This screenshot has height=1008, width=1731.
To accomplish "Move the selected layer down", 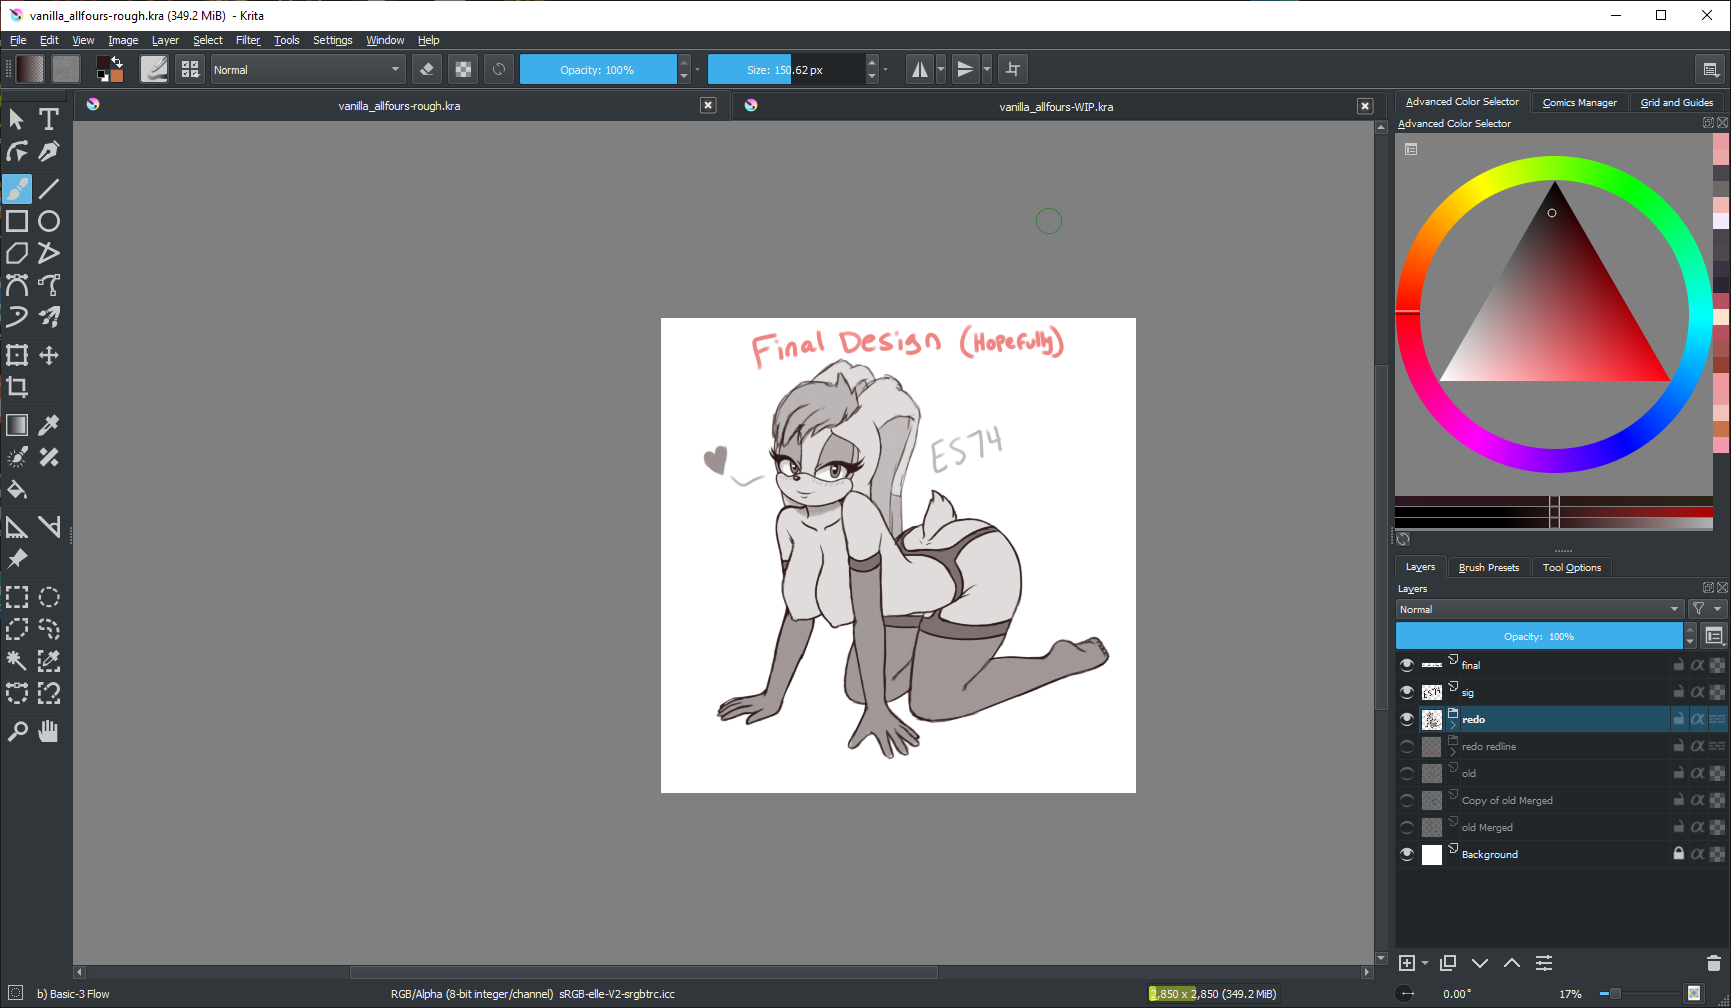I will 1480,963.
